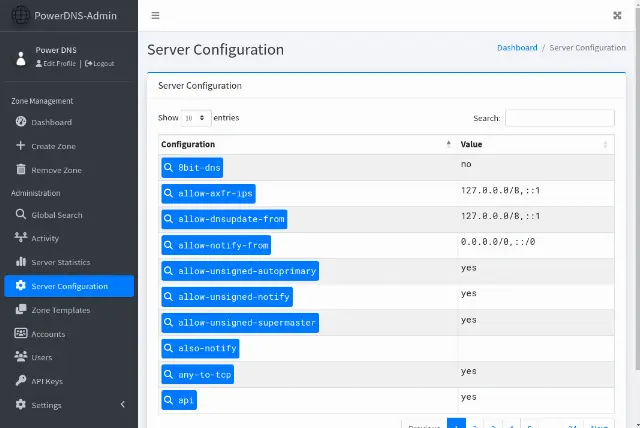
Task: Click the Accounts sidebar icon
Action: (x=21, y=333)
